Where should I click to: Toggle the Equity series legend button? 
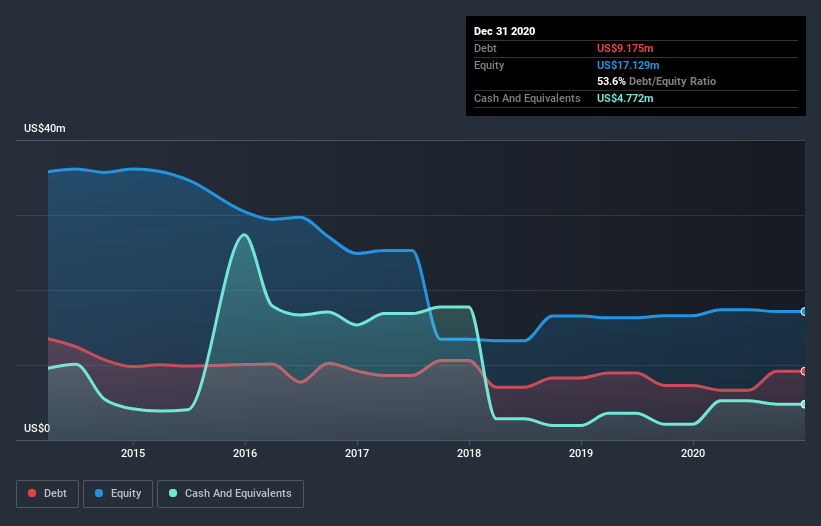118,494
